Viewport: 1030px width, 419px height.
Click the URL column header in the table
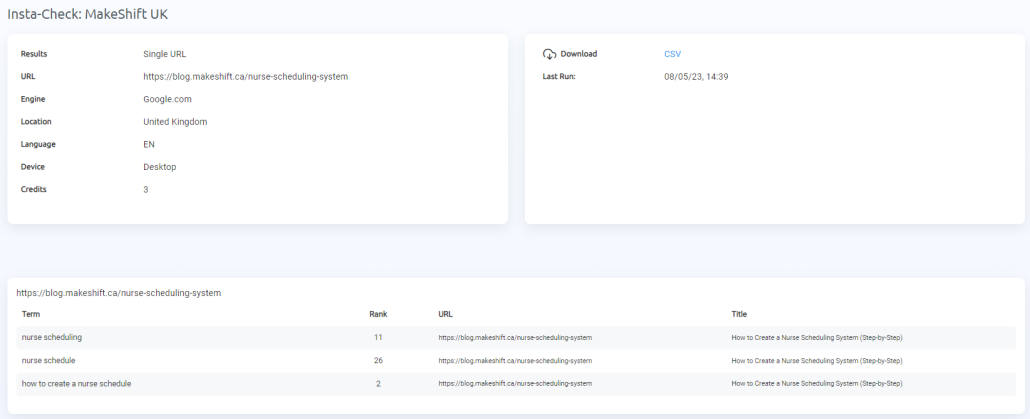pyautogui.click(x=445, y=314)
